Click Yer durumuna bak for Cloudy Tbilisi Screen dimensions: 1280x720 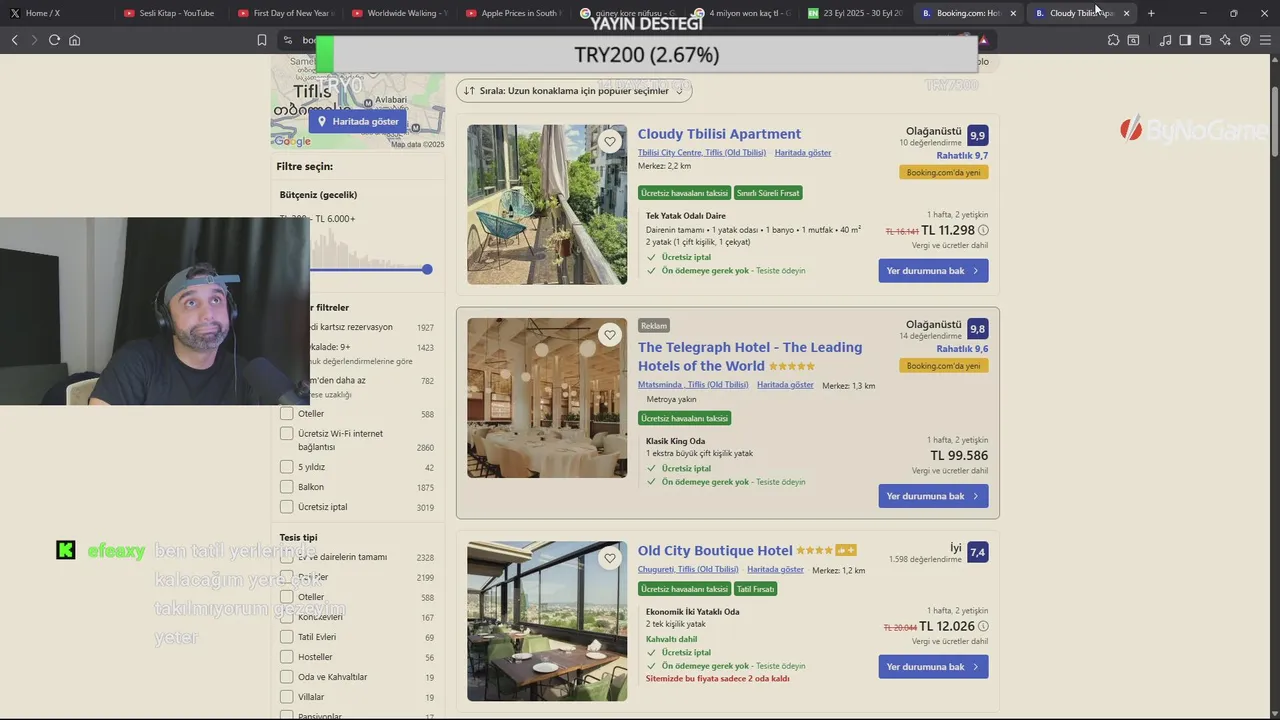click(x=933, y=271)
